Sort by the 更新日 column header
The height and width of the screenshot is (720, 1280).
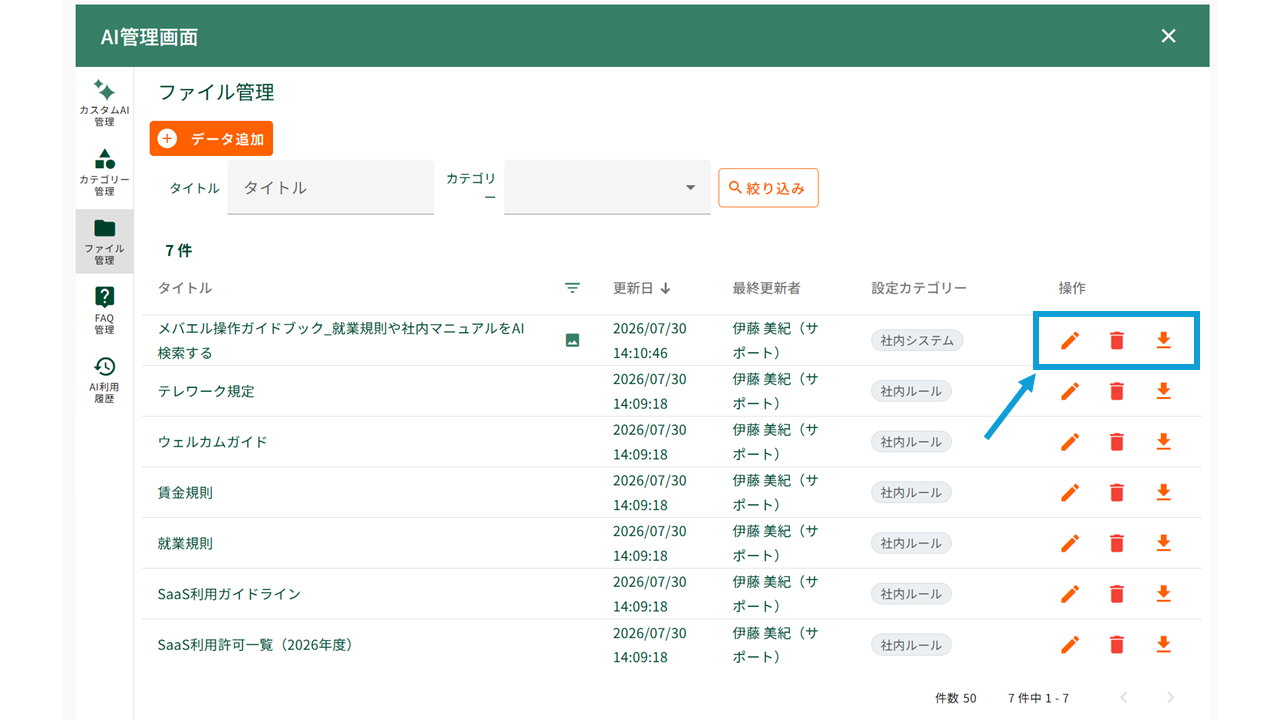point(642,288)
